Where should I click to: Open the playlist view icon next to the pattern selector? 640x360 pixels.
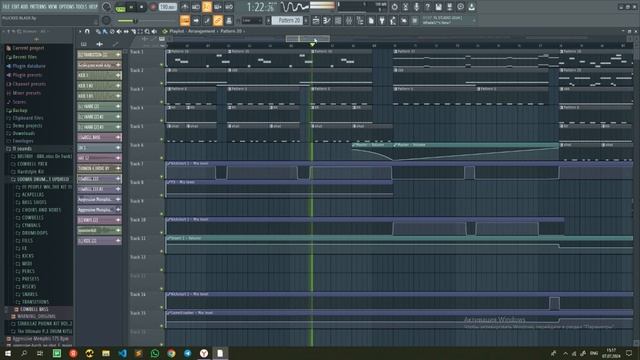click(316, 20)
